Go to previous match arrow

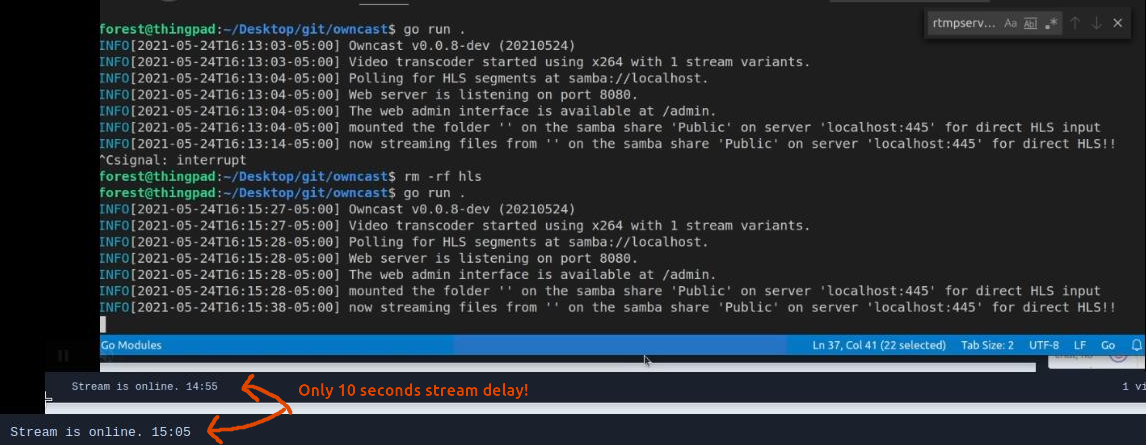click(x=1075, y=23)
